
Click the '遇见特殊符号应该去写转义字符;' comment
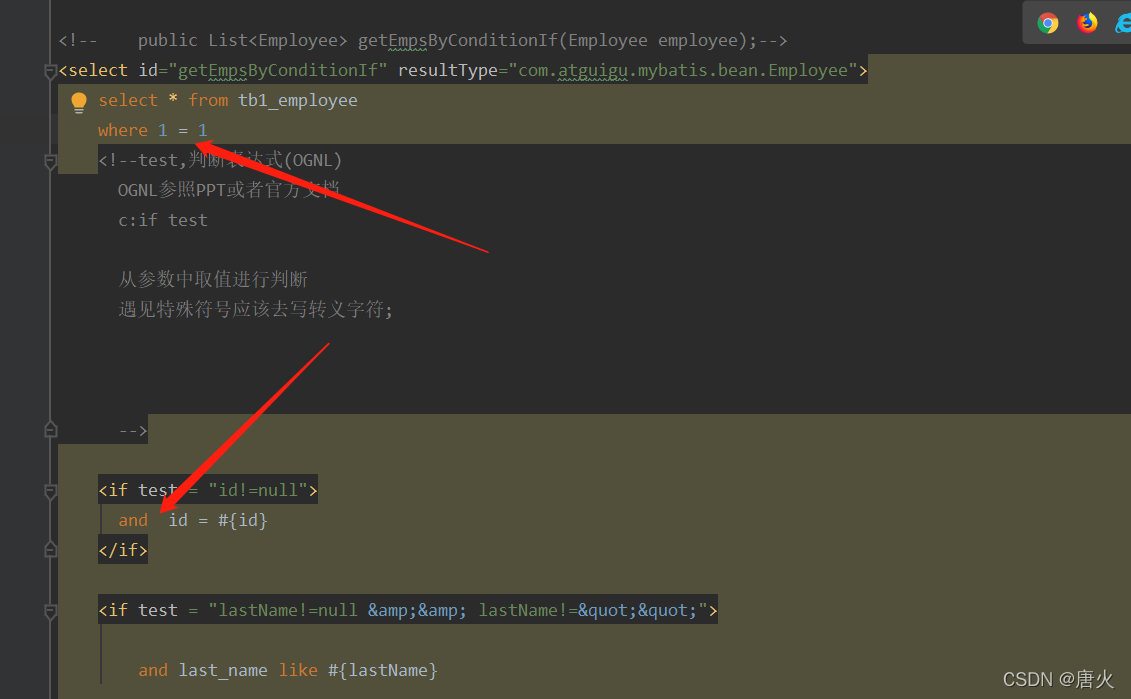255,309
